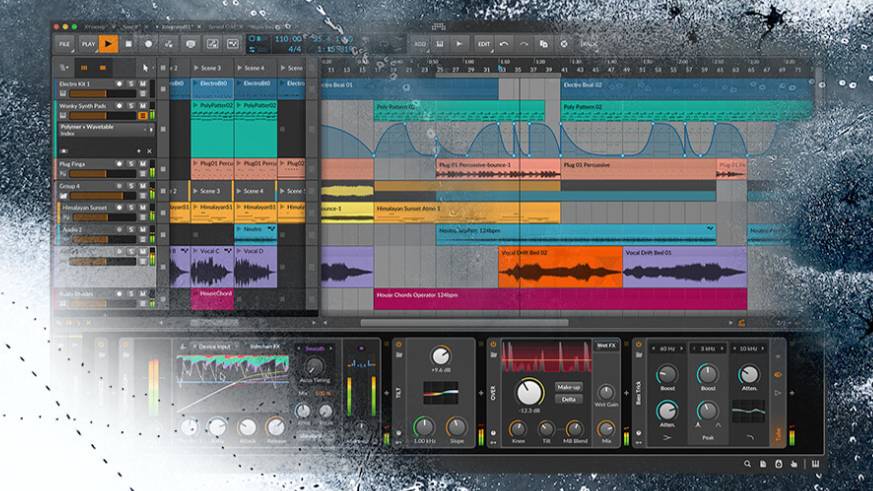
Task: Click the Group 4 volume fader
Action: pos(102,196)
